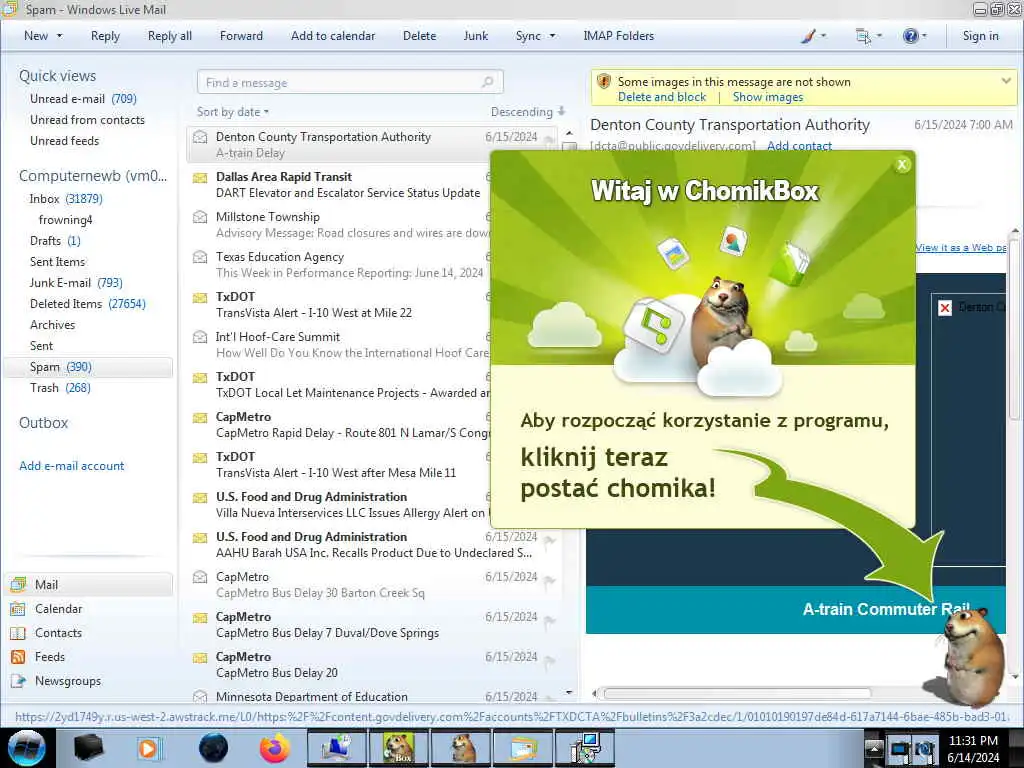Viewport: 1024px width, 768px height.
Task: Click the envelope icon of Millstone Township
Action: pyautogui.click(x=200, y=217)
